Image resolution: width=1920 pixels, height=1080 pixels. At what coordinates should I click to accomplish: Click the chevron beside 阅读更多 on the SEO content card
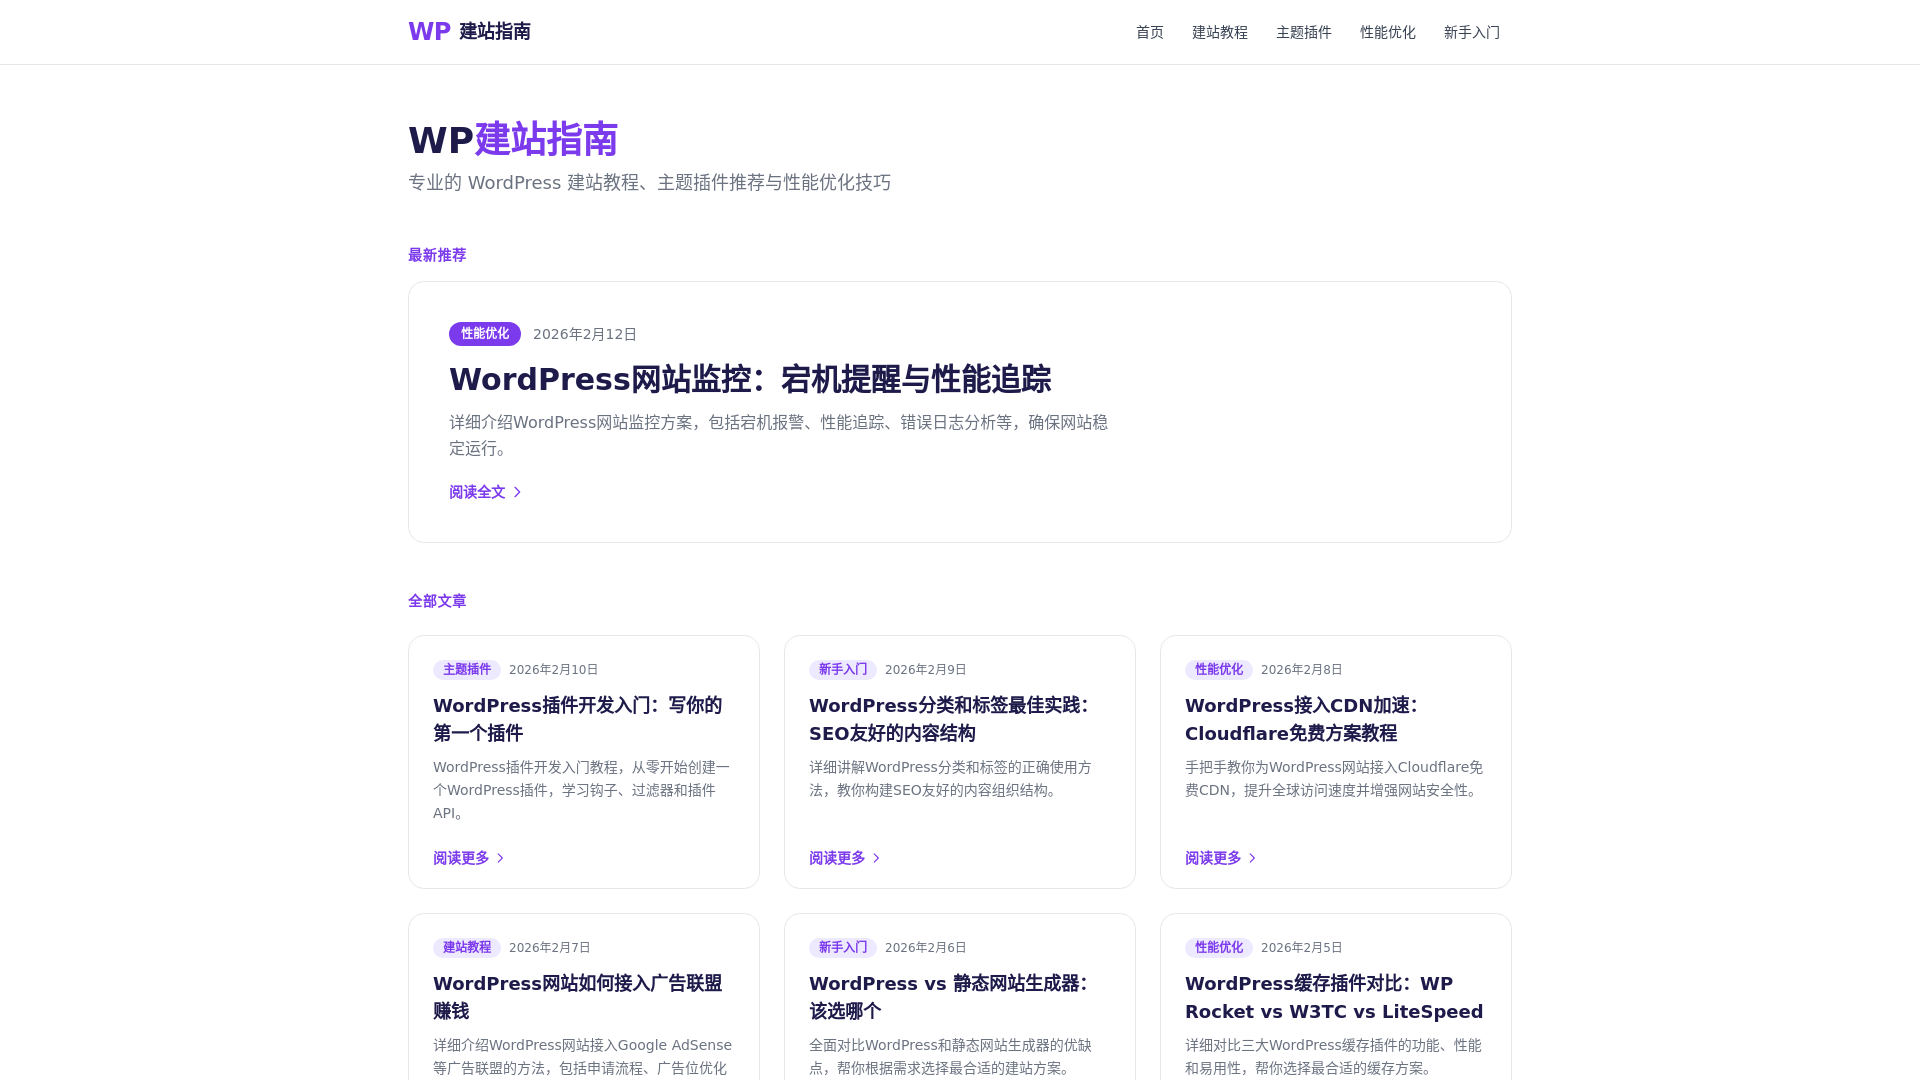tap(876, 858)
